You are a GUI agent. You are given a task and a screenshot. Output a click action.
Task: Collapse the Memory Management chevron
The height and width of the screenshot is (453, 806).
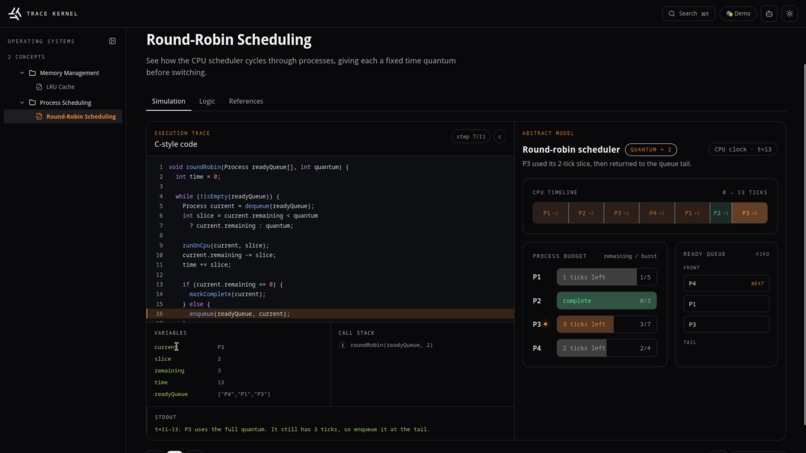tap(22, 73)
